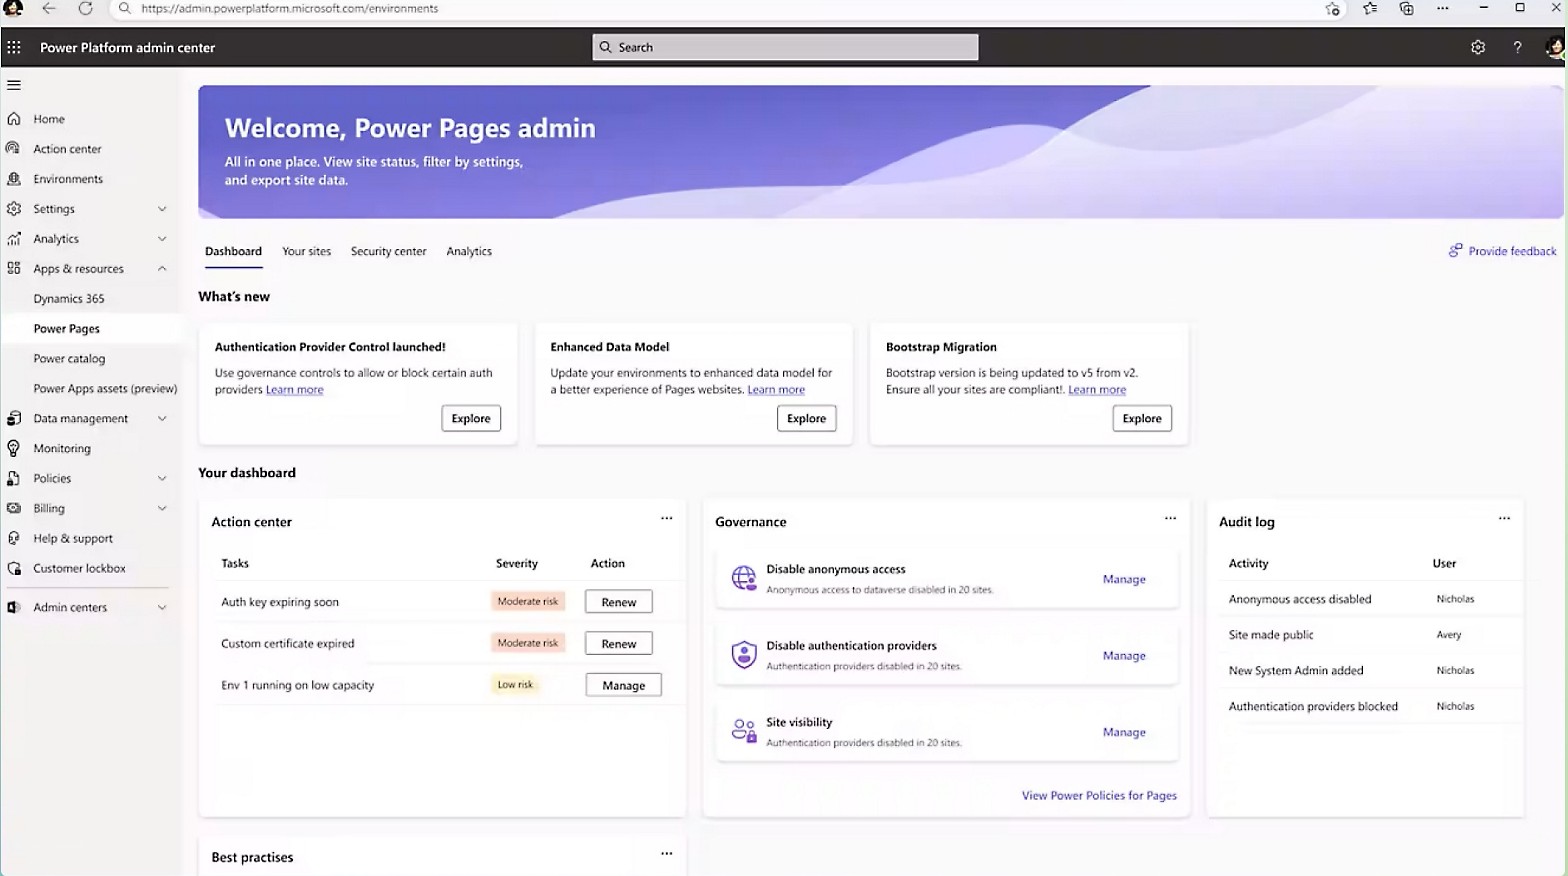
Task: Open Audit log card more options
Action: click(1504, 518)
